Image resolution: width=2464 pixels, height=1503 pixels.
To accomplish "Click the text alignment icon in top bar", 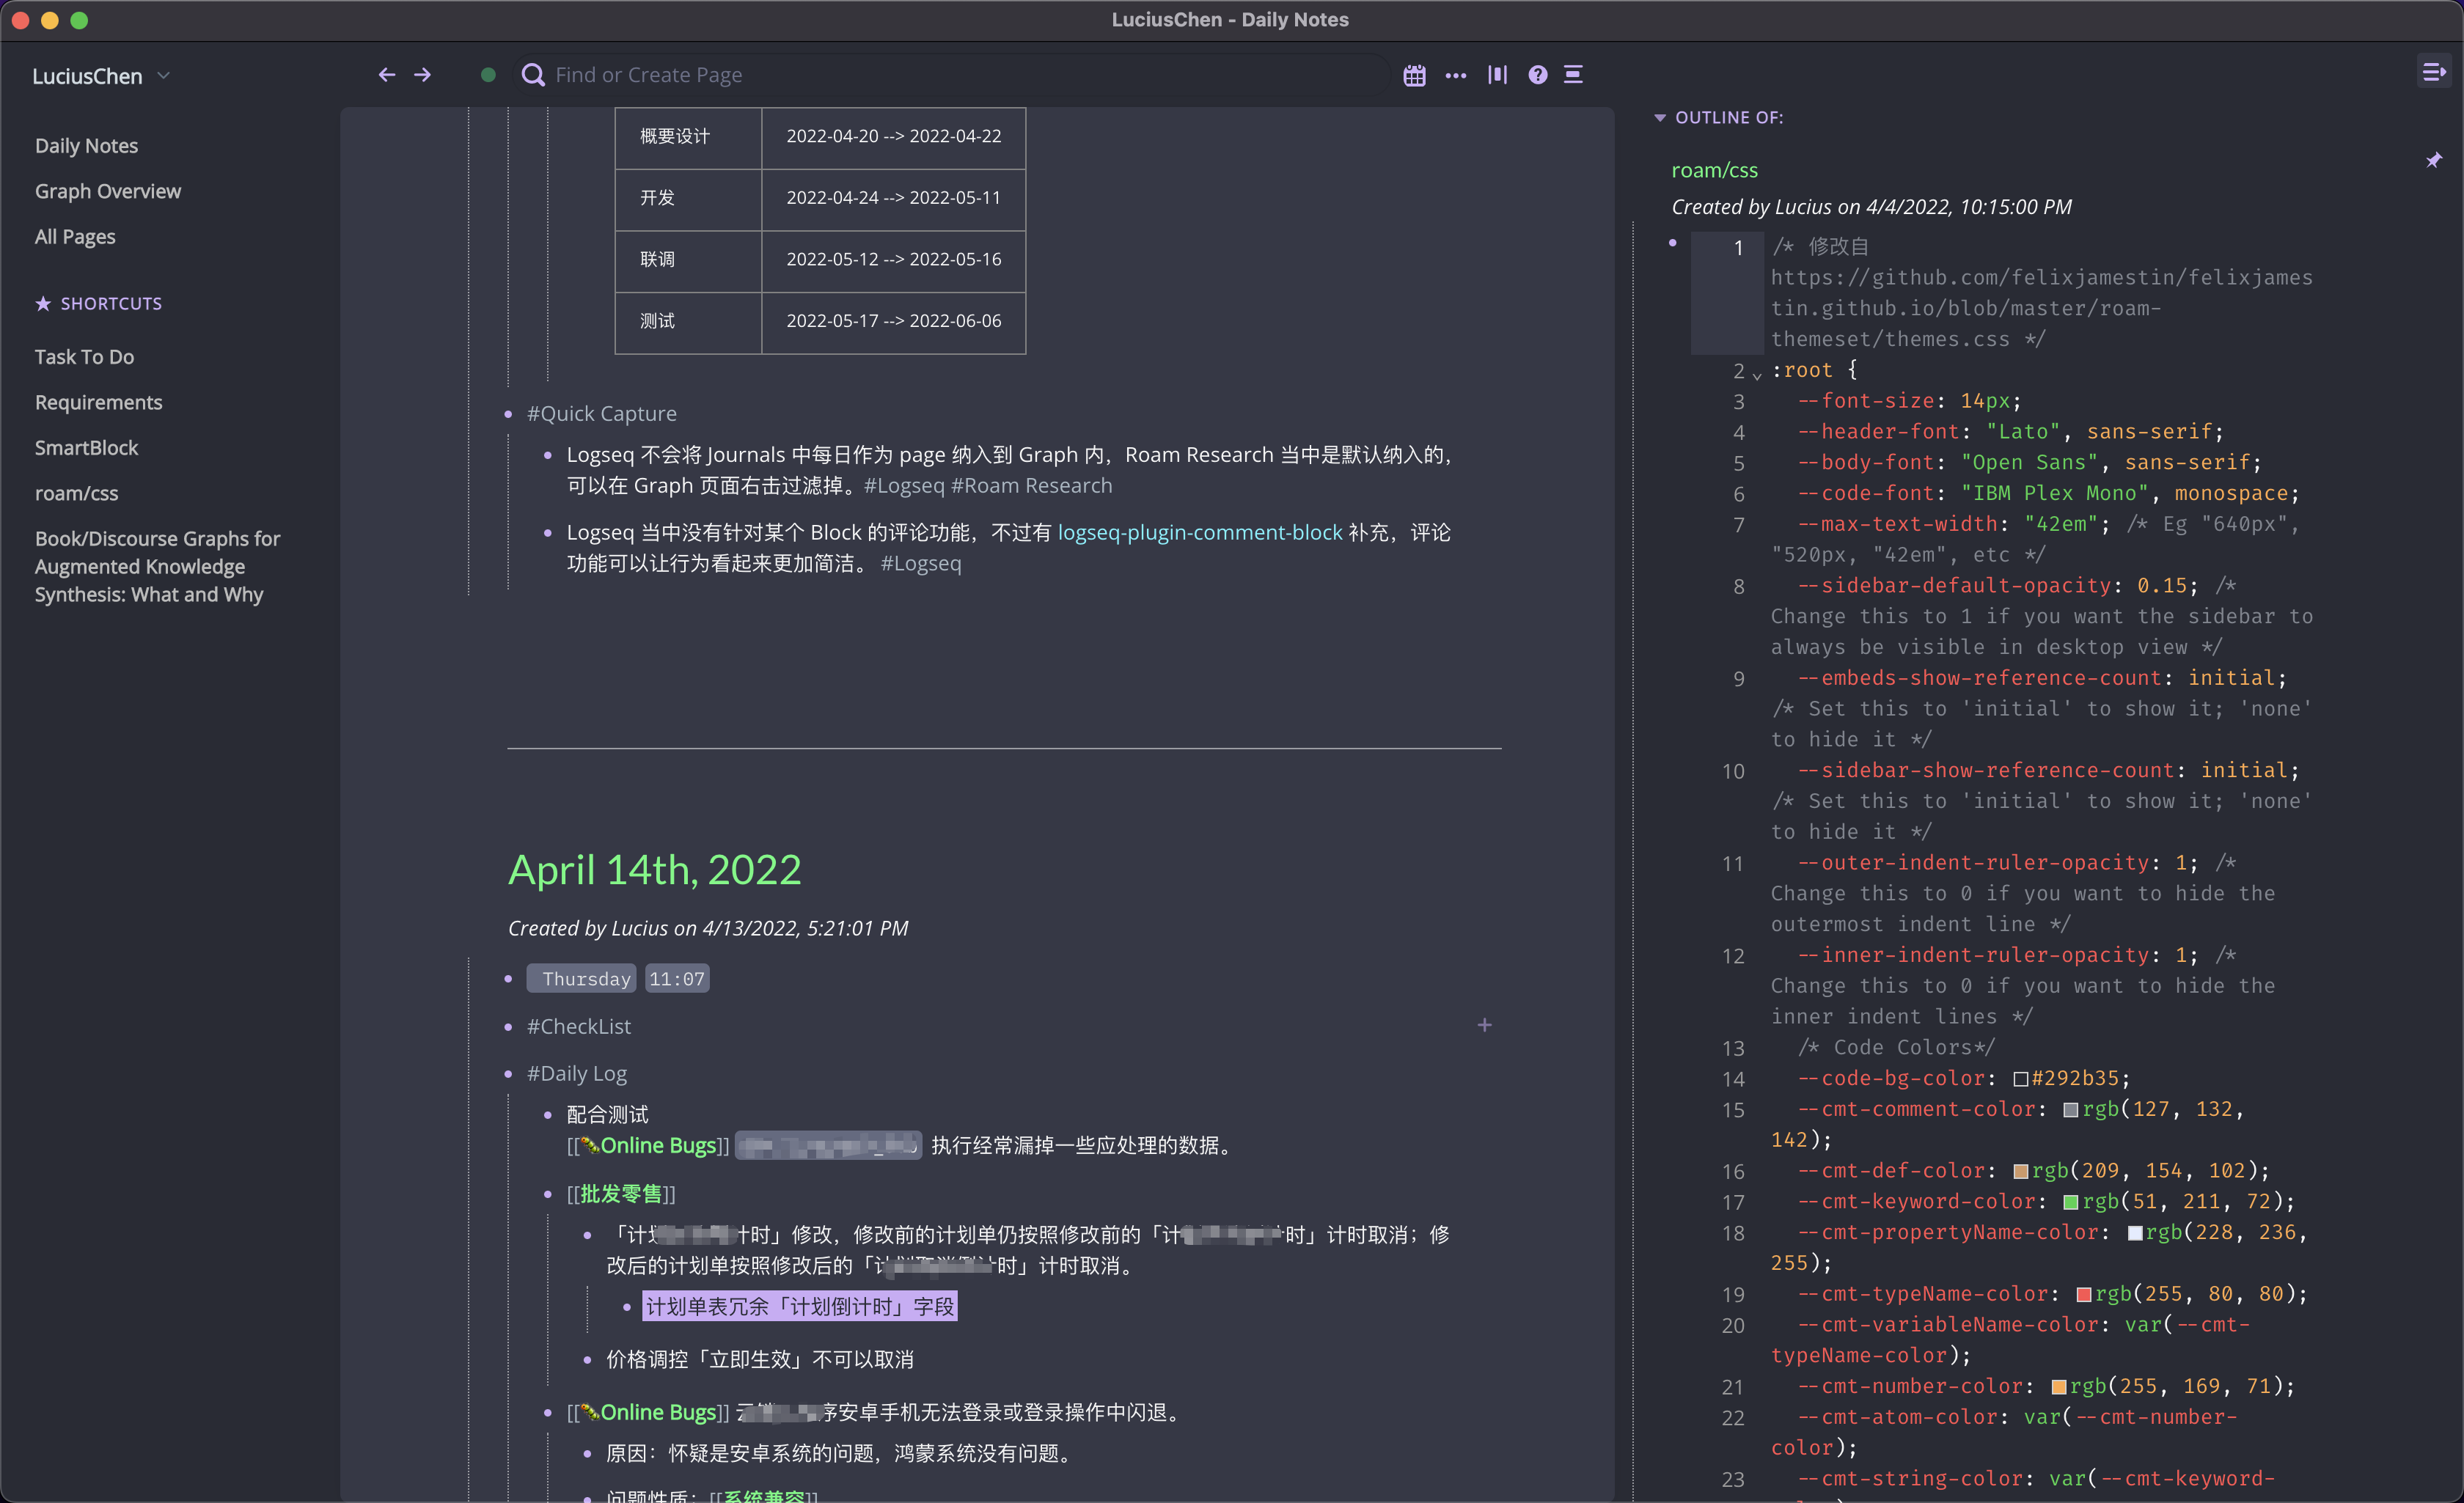I will tap(1573, 75).
